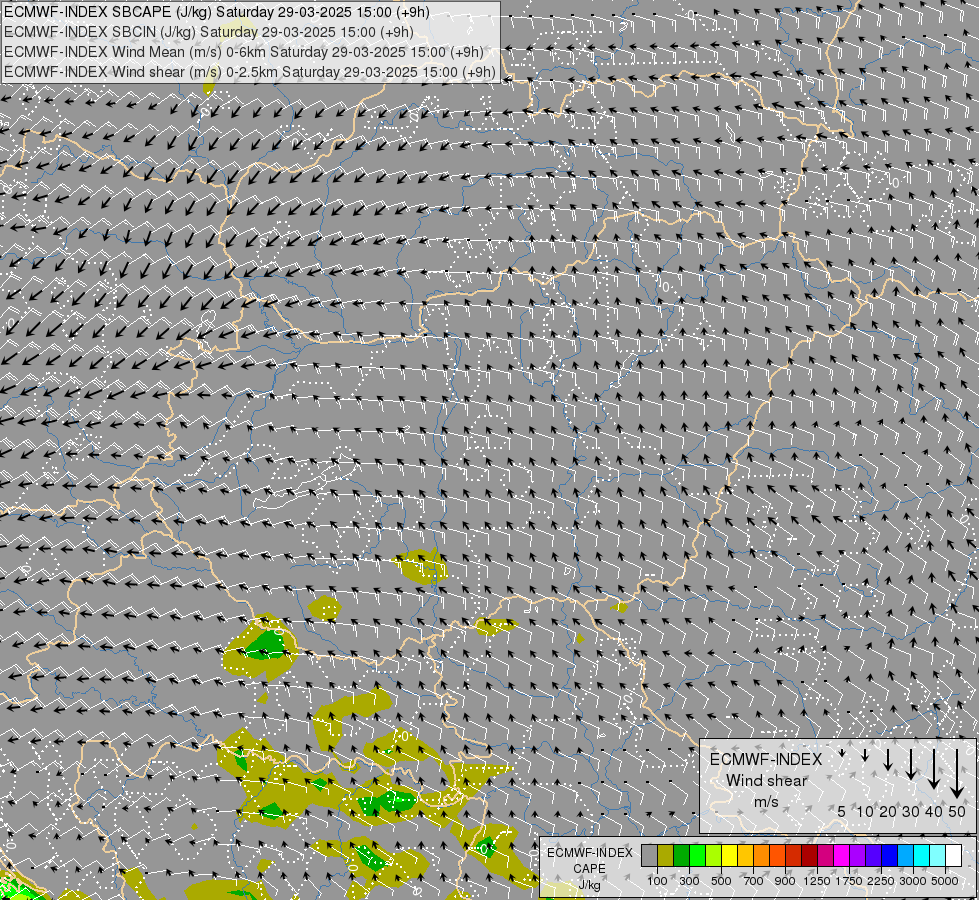Click the Wind Mean 0-6km title line
Screen dimensions: 979x900
[x=244, y=52]
